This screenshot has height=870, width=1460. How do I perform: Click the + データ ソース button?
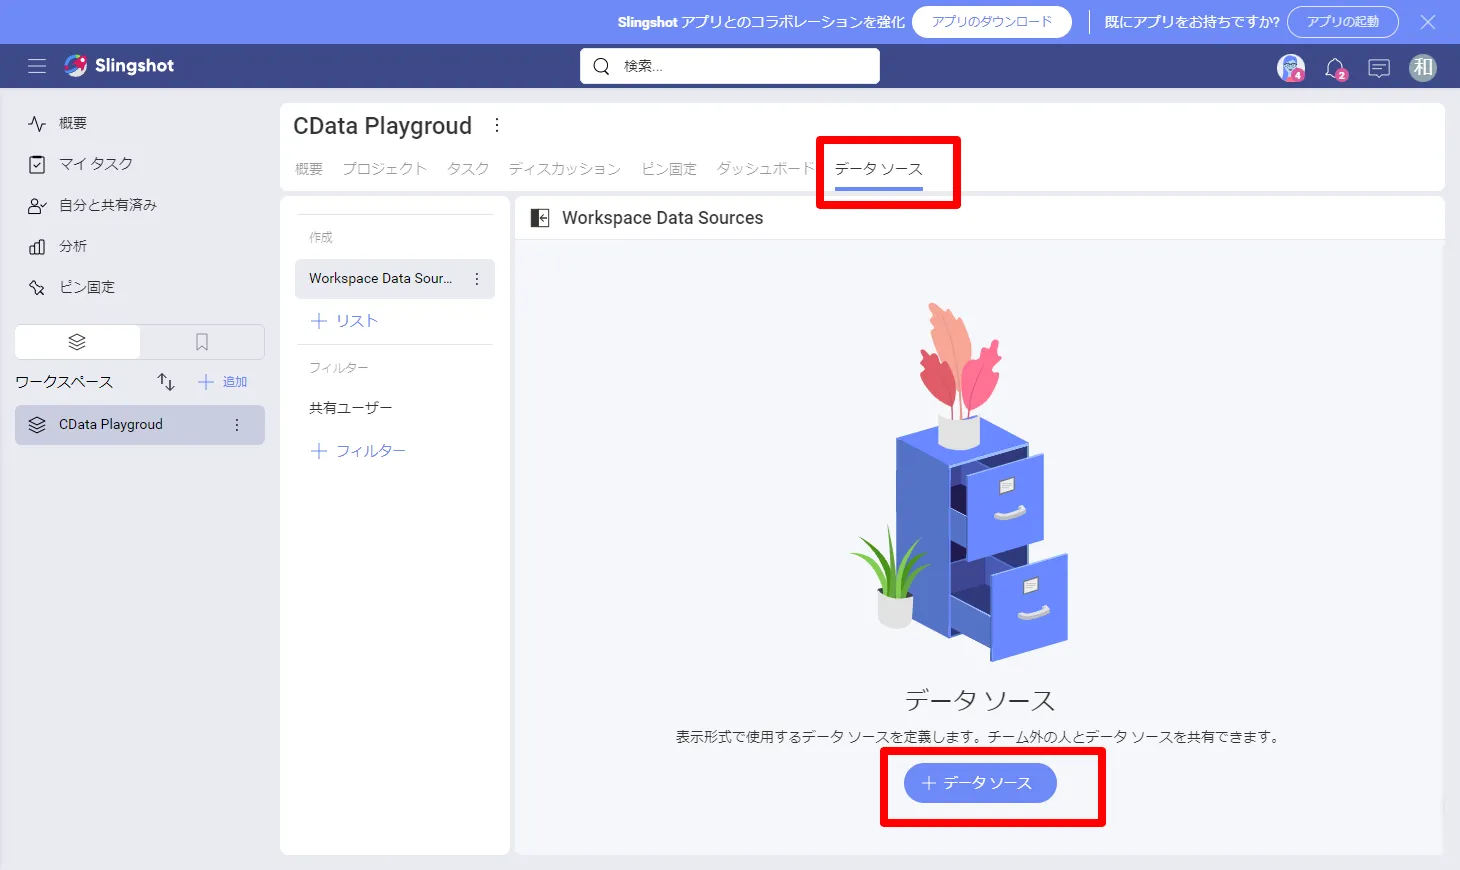pos(980,783)
